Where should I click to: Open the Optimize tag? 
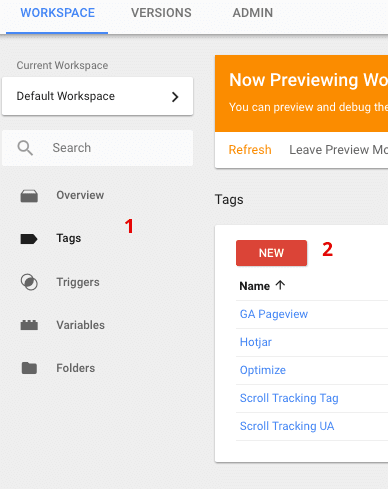click(x=263, y=370)
